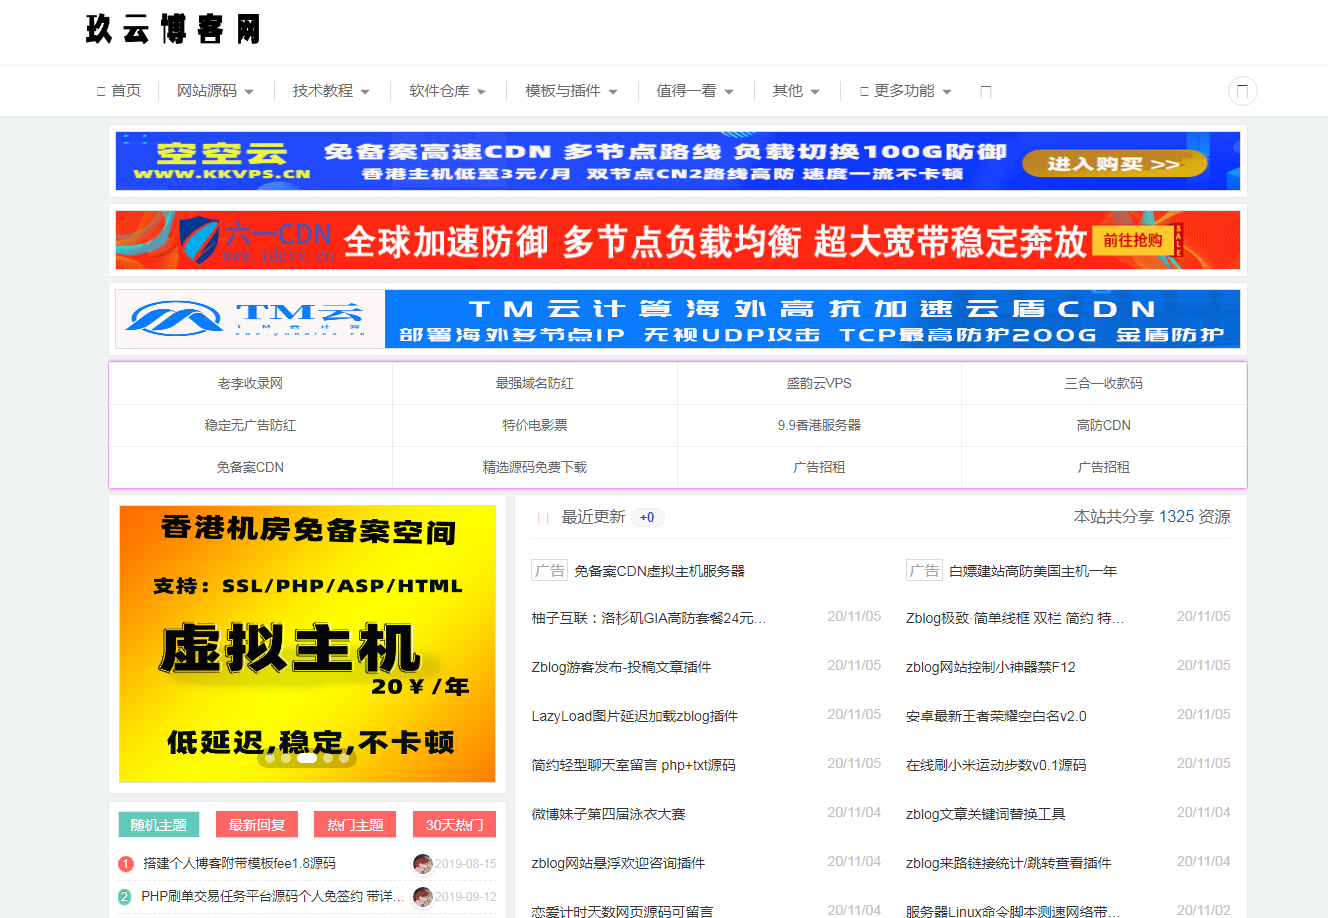This screenshot has width=1328, height=918.
Task: Open the Zblog游客发布-投稿文章插件 article link
Action: click(x=621, y=667)
